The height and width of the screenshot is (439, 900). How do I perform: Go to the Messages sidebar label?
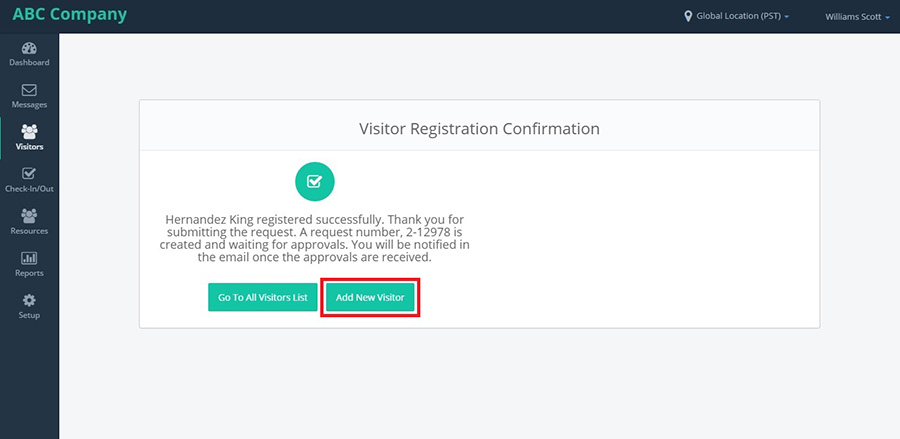click(x=29, y=105)
